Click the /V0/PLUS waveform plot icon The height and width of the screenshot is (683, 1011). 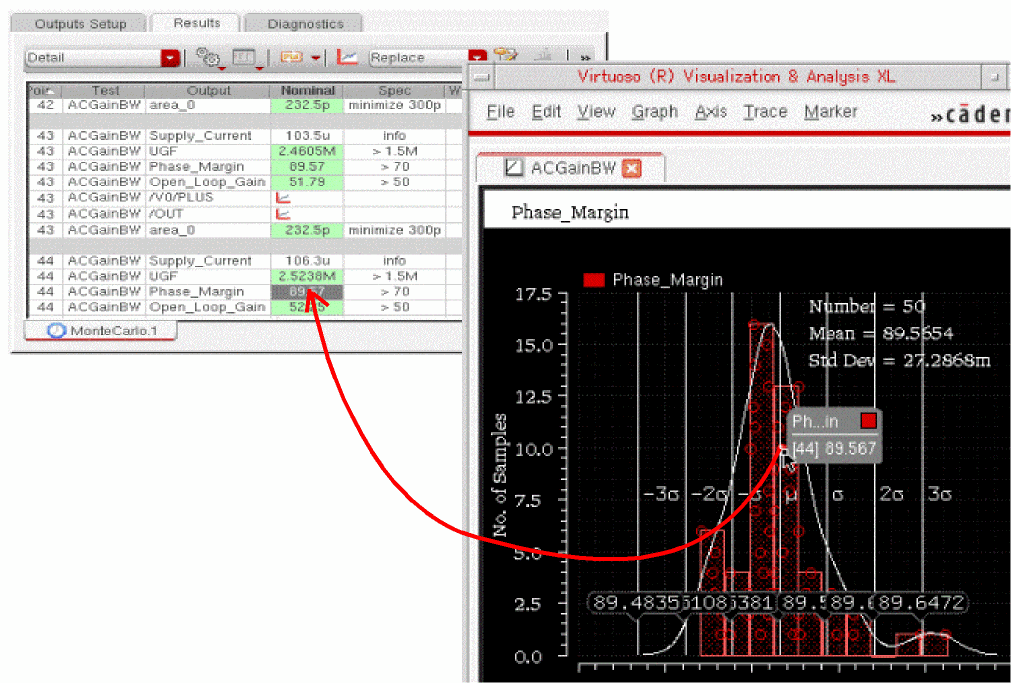click(282, 198)
